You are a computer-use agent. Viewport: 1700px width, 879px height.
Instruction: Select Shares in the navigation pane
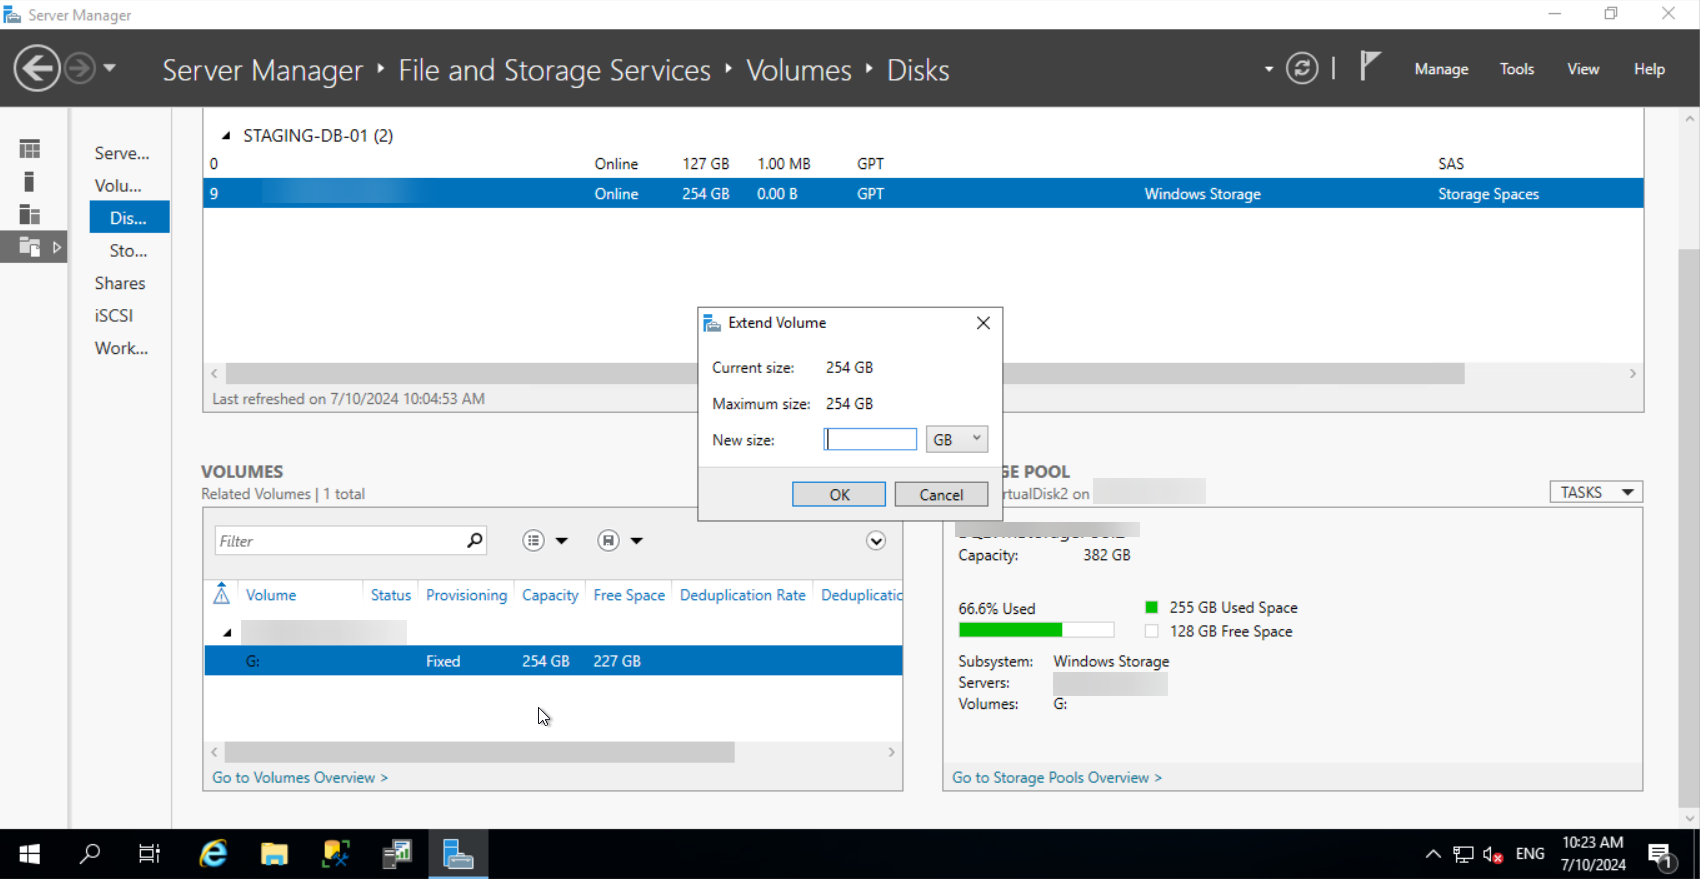(120, 283)
